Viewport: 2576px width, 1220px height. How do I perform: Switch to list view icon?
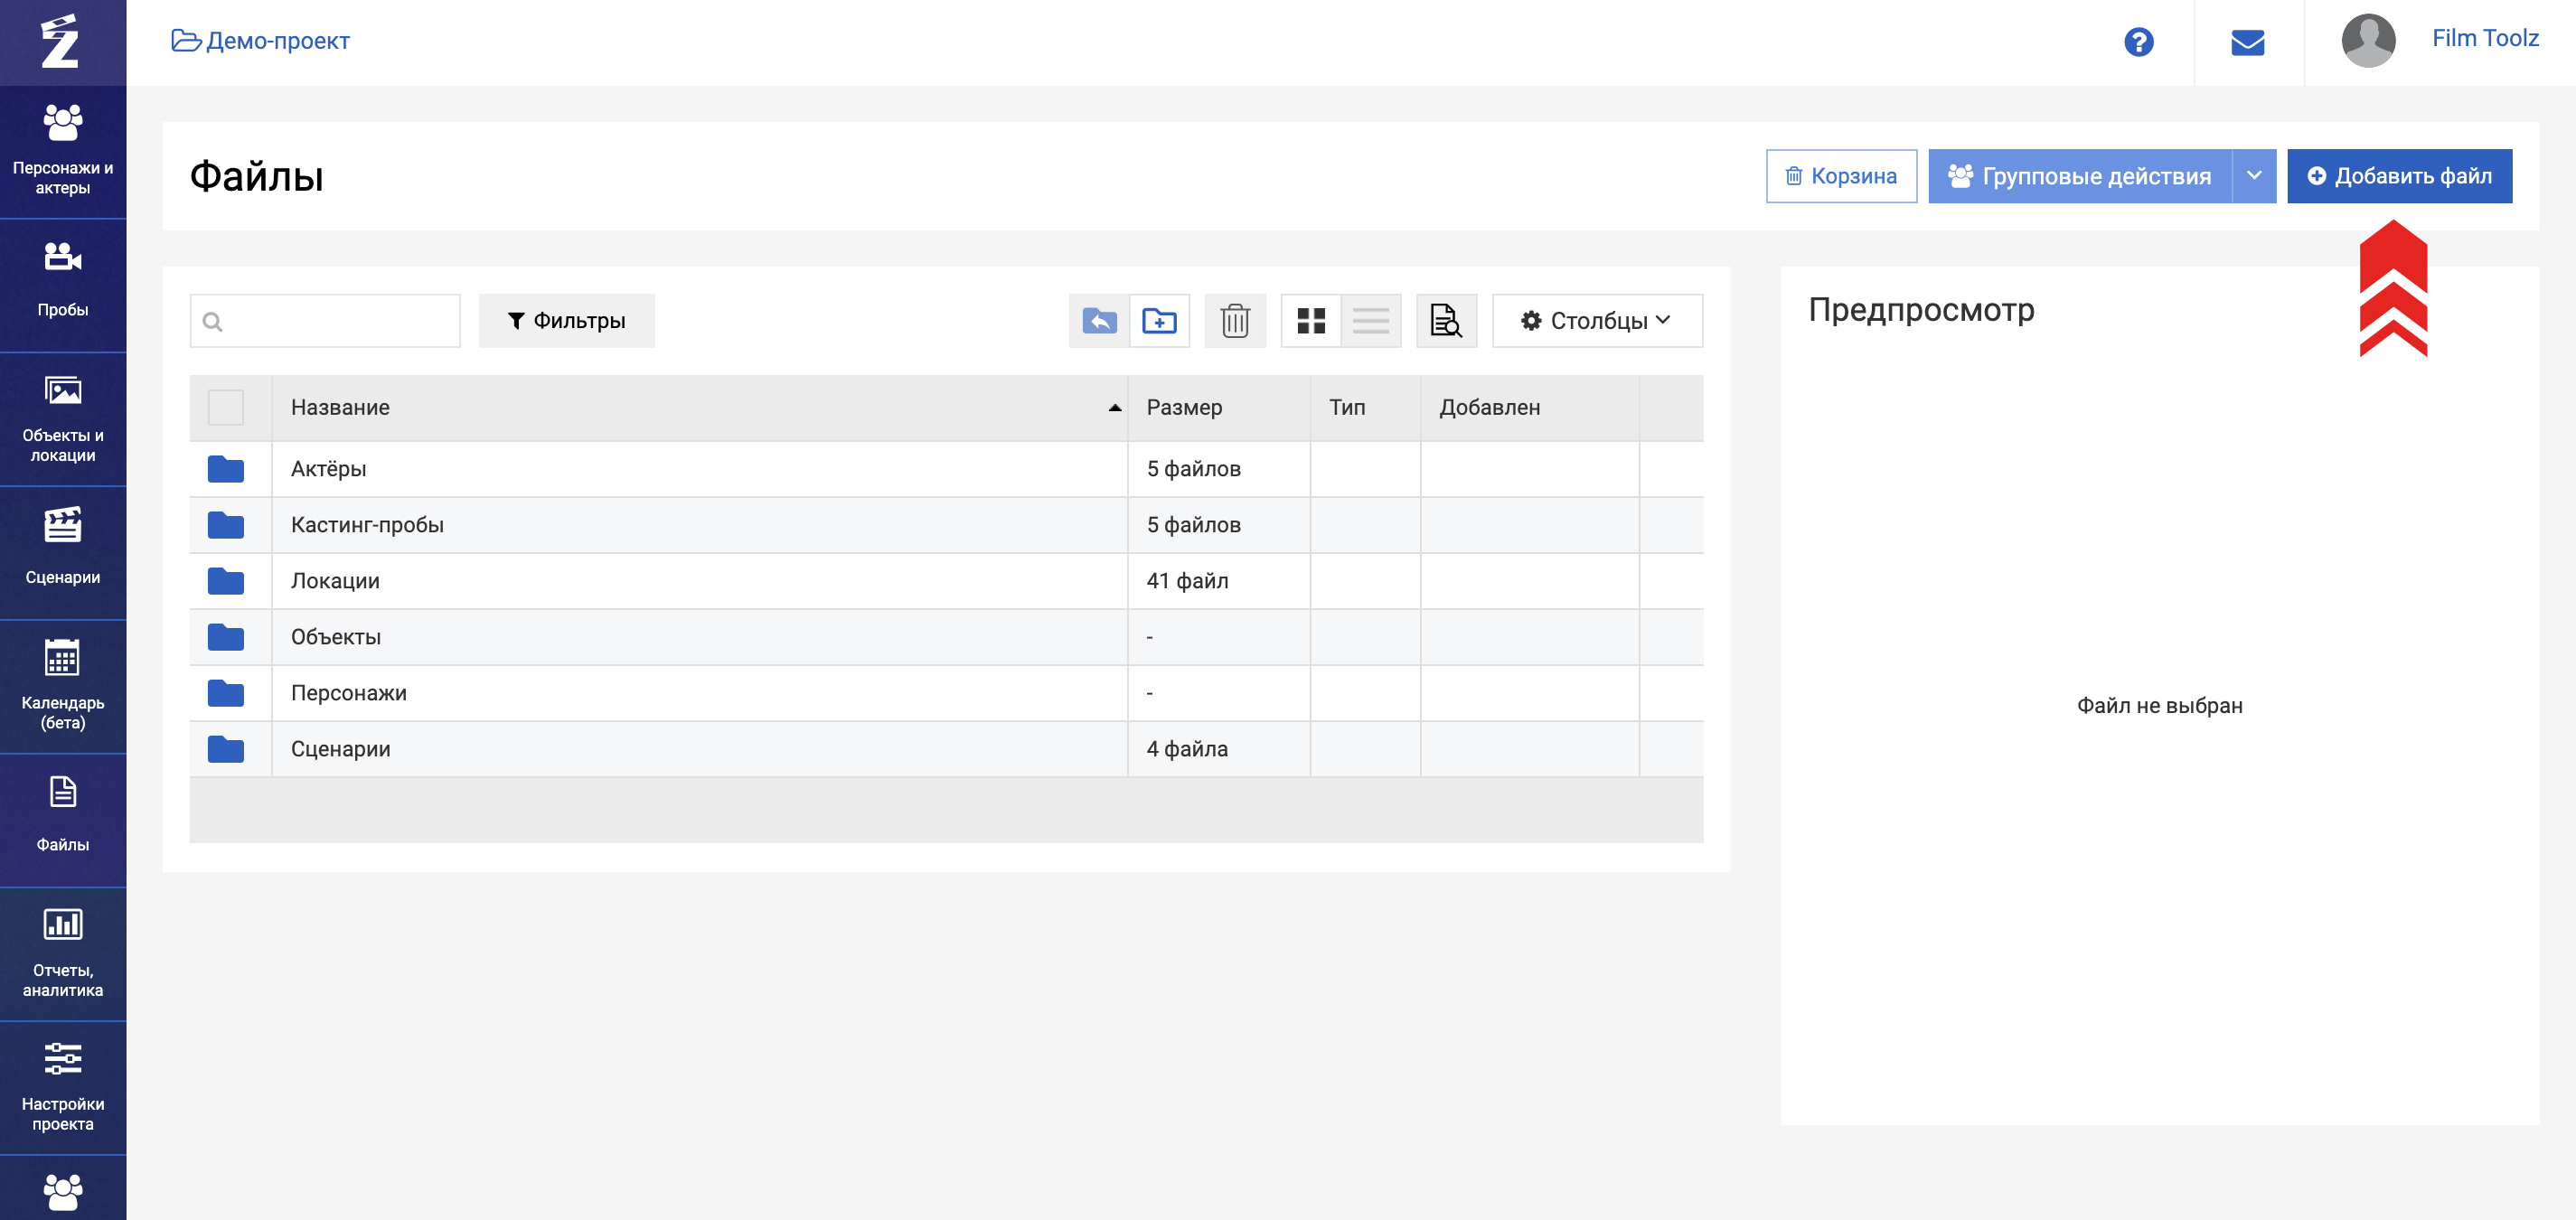tap(1371, 321)
